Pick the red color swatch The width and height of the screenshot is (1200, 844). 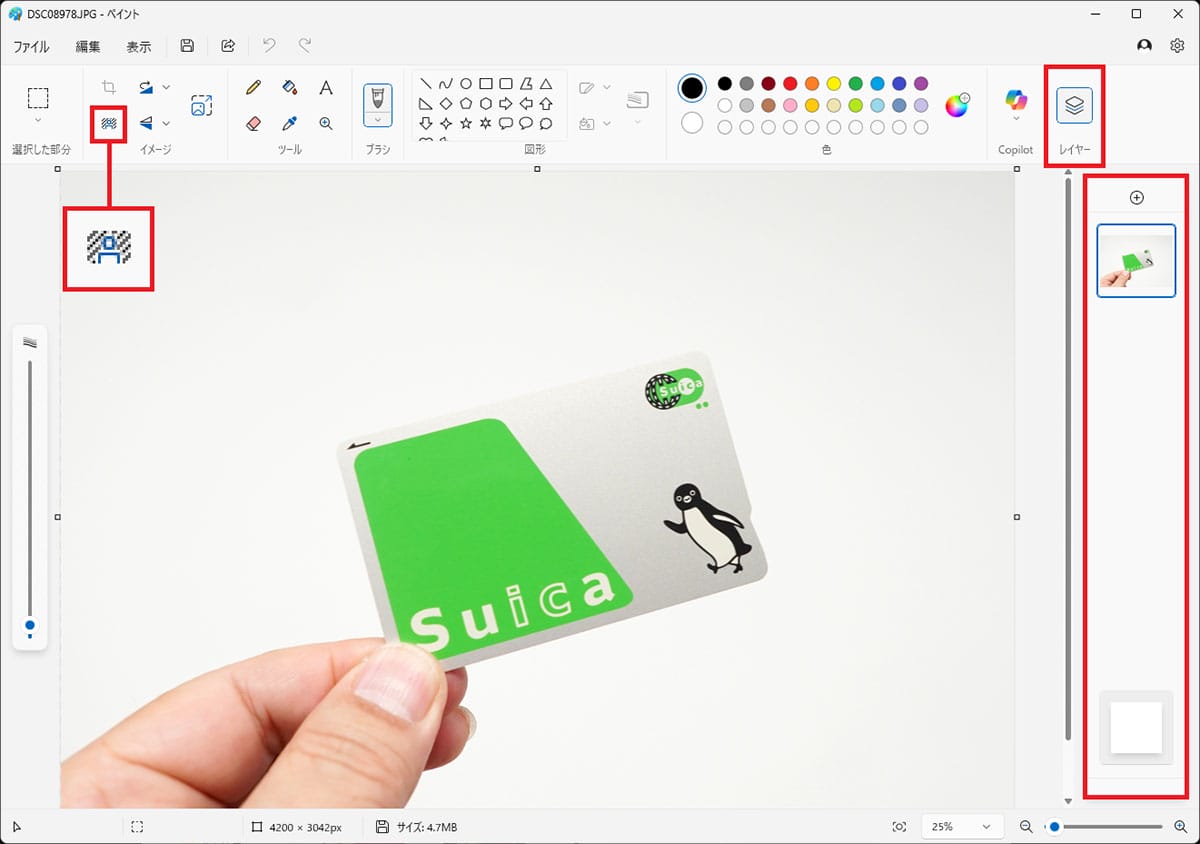pos(790,83)
